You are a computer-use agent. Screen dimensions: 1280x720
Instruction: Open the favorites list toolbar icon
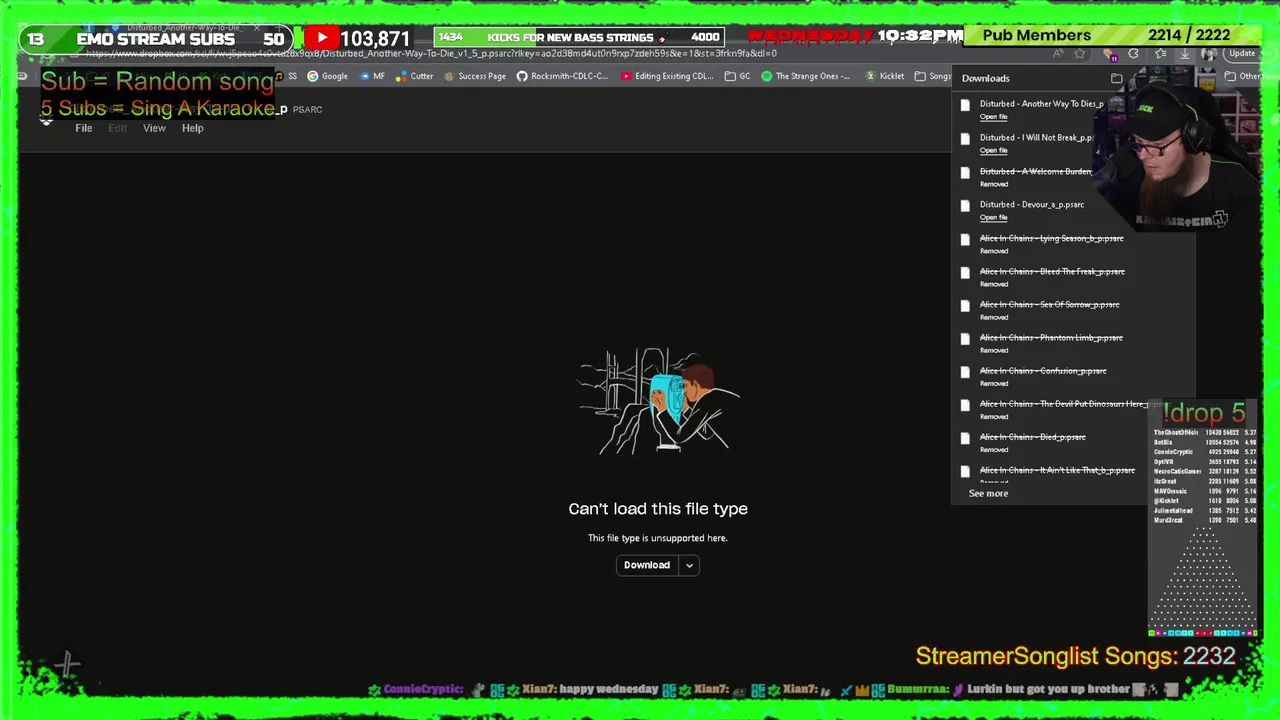point(1160,54)
